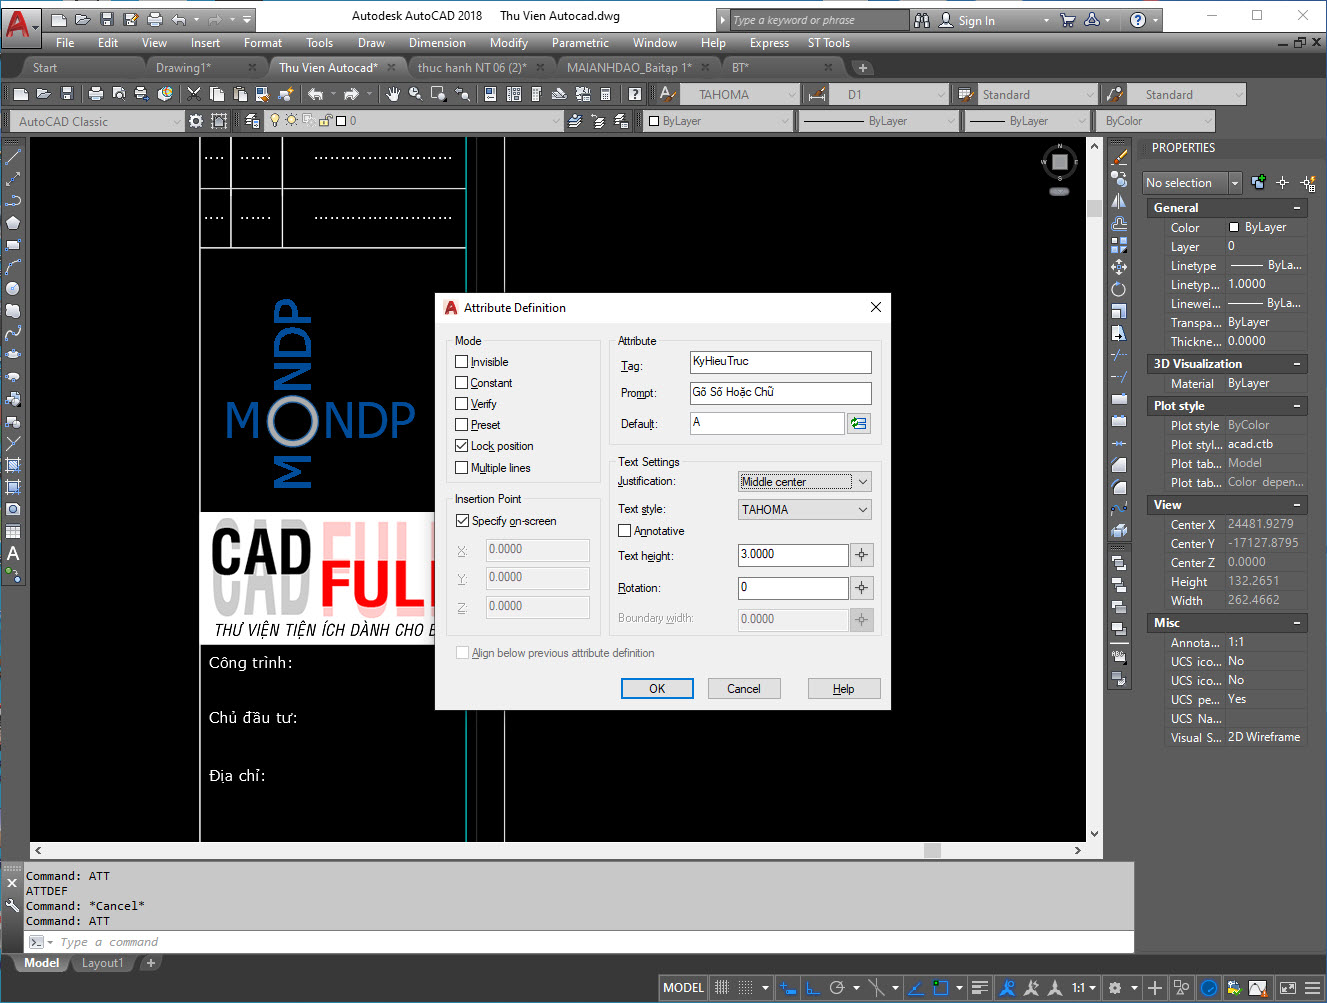This screenshot has height=1003, width=1327.
Task: Switch to the Layout1 tab
Action: click(x=102, y=963)
